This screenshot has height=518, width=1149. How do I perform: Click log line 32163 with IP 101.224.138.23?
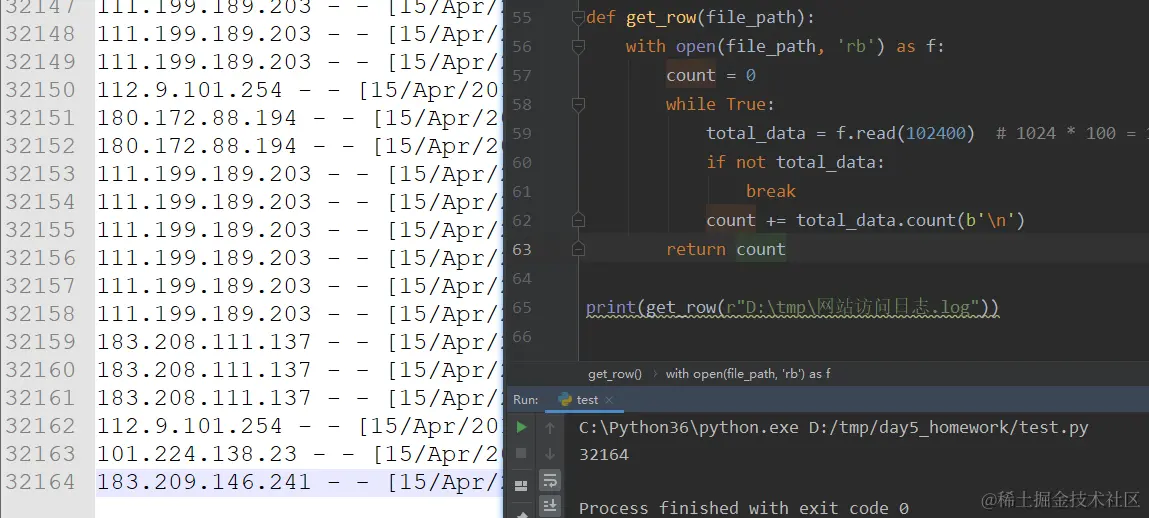298,454
